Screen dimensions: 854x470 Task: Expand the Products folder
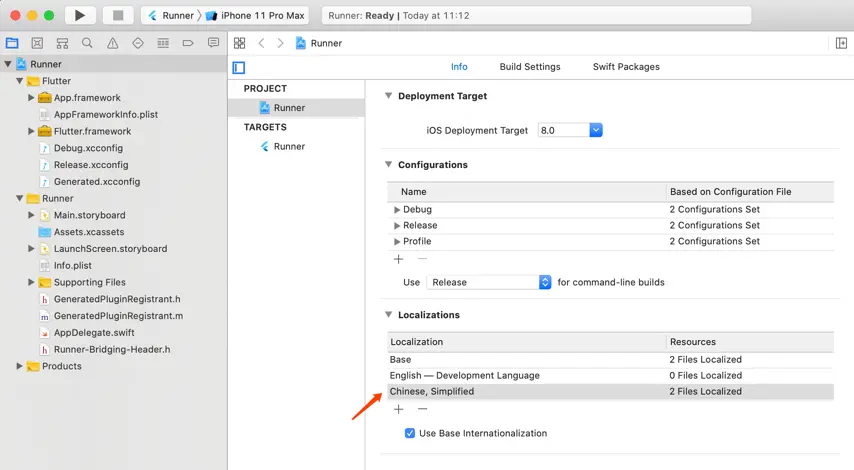[x=20, y=366]
